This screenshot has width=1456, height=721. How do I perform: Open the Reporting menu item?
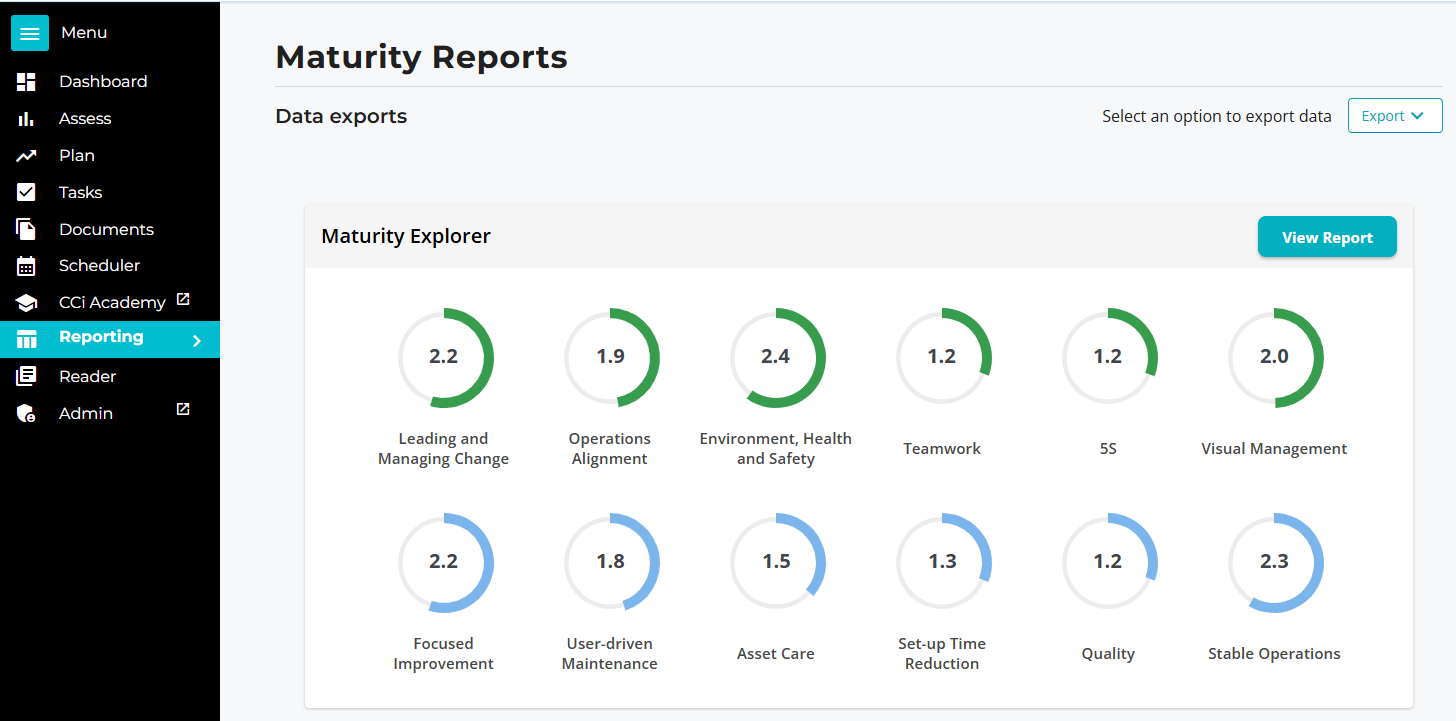click(101, 337)
